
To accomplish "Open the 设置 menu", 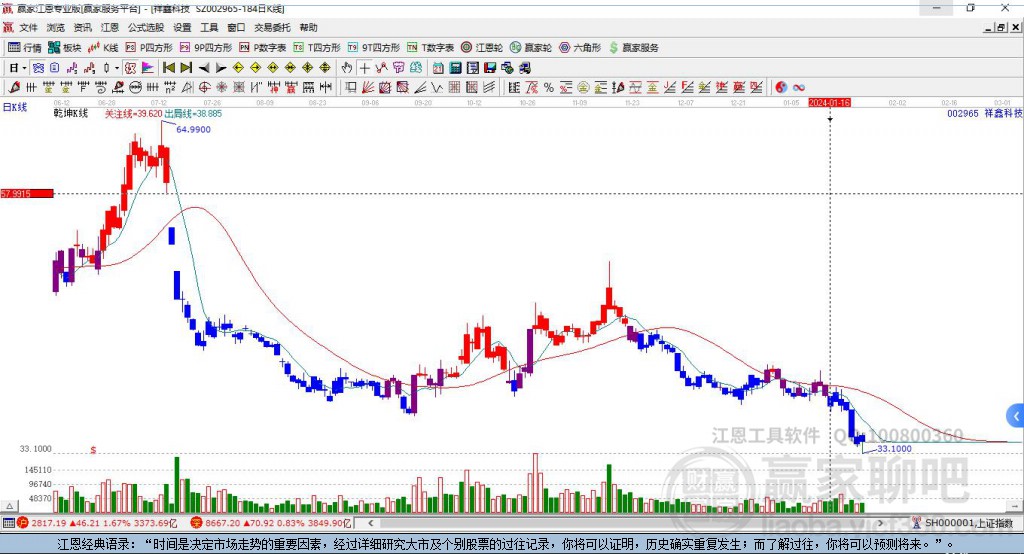I will point(182,27).
